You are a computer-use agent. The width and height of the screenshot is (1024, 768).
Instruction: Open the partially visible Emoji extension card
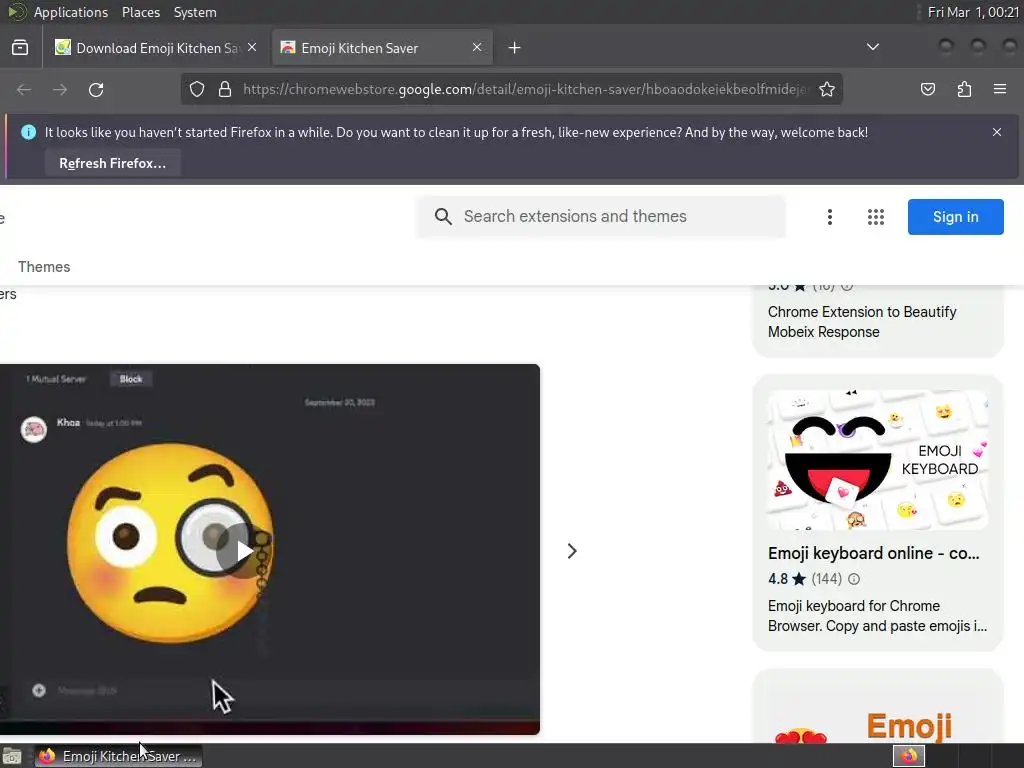pos(877,705)
